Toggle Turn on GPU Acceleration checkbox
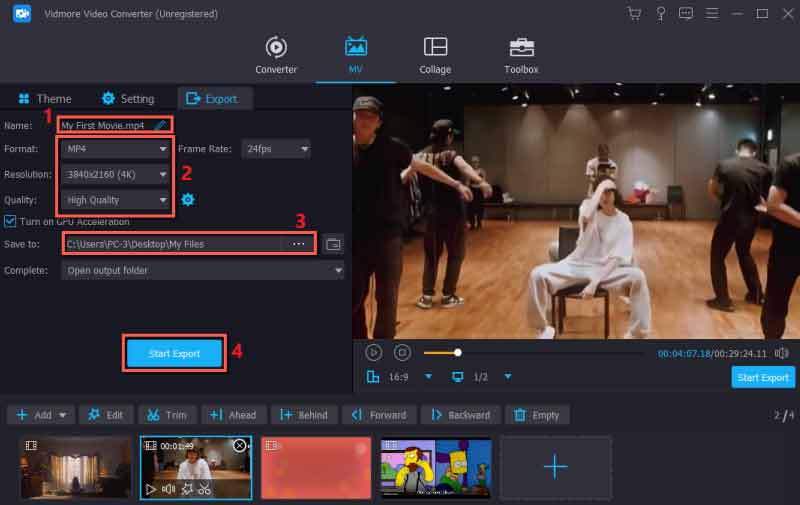This screenshot has height=505, width=800. [x=10, y=221]
